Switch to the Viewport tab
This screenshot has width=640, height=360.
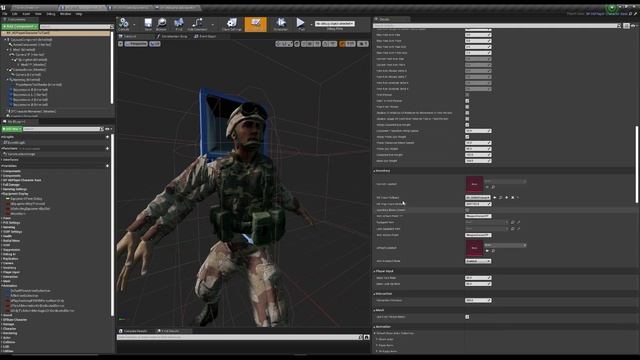pos(130,36)
